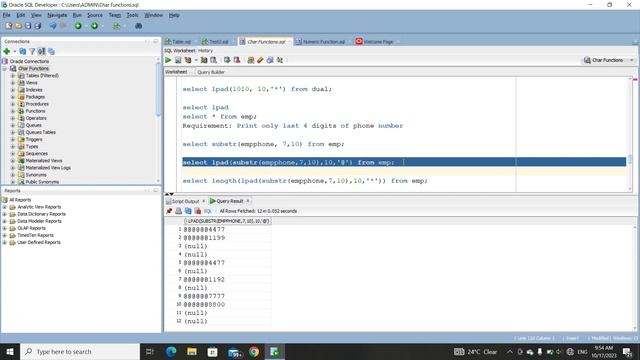Expand the Tables (Filtered) node

pos(13,76)
